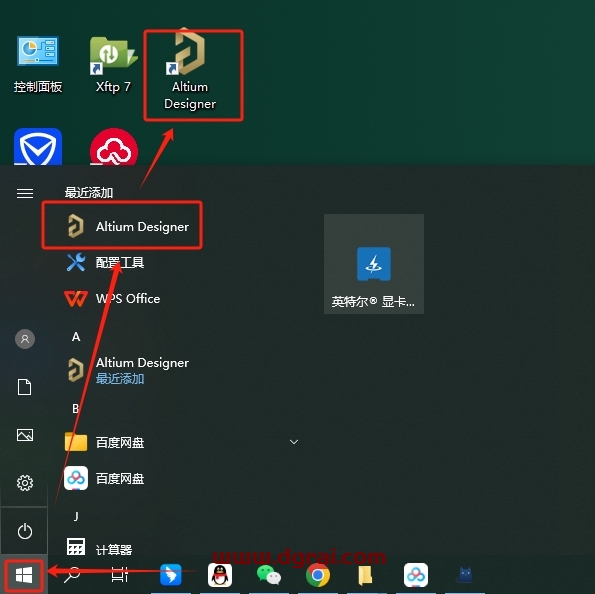Launch WPS Office from Start list
Image resolution: width=595 pixels, height=594 pixels.
(x=112, y=299)
